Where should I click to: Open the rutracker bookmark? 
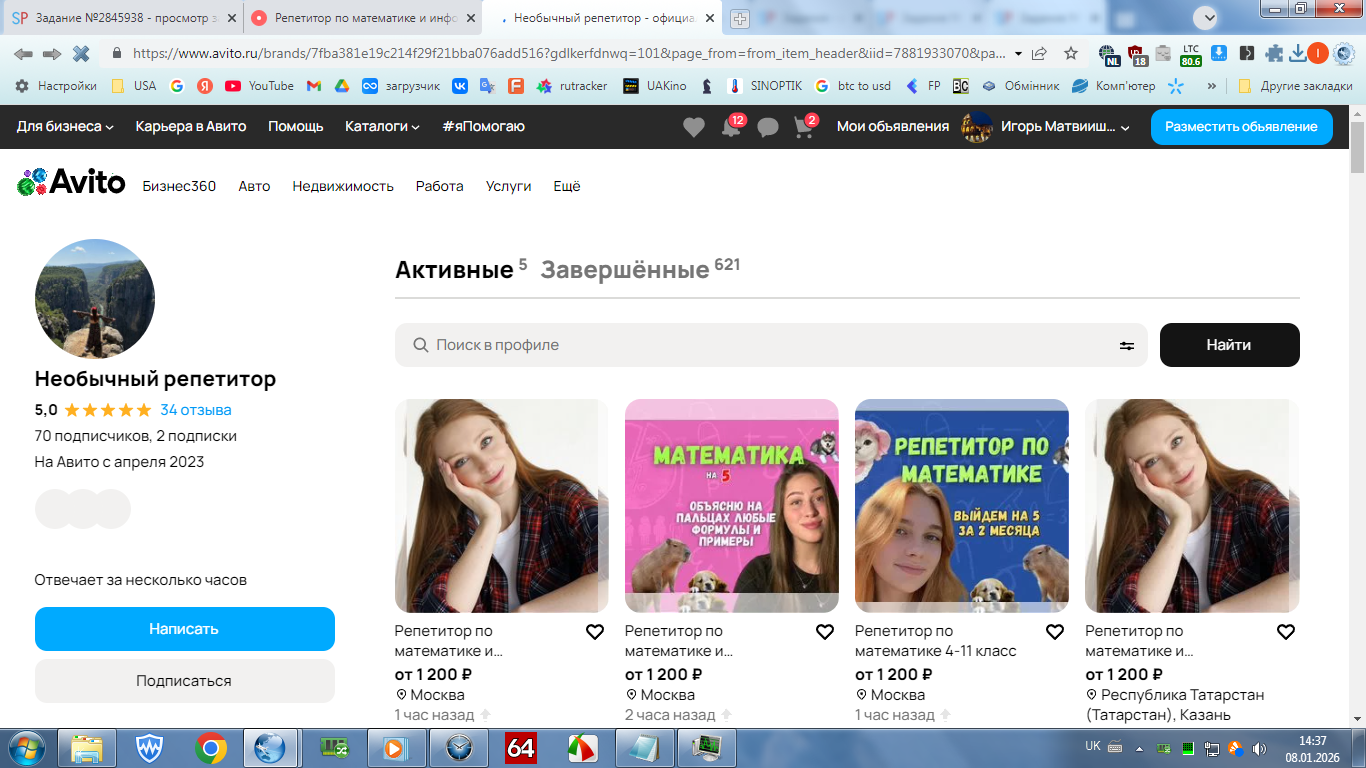pyautogui.click(x=572, y=86)
